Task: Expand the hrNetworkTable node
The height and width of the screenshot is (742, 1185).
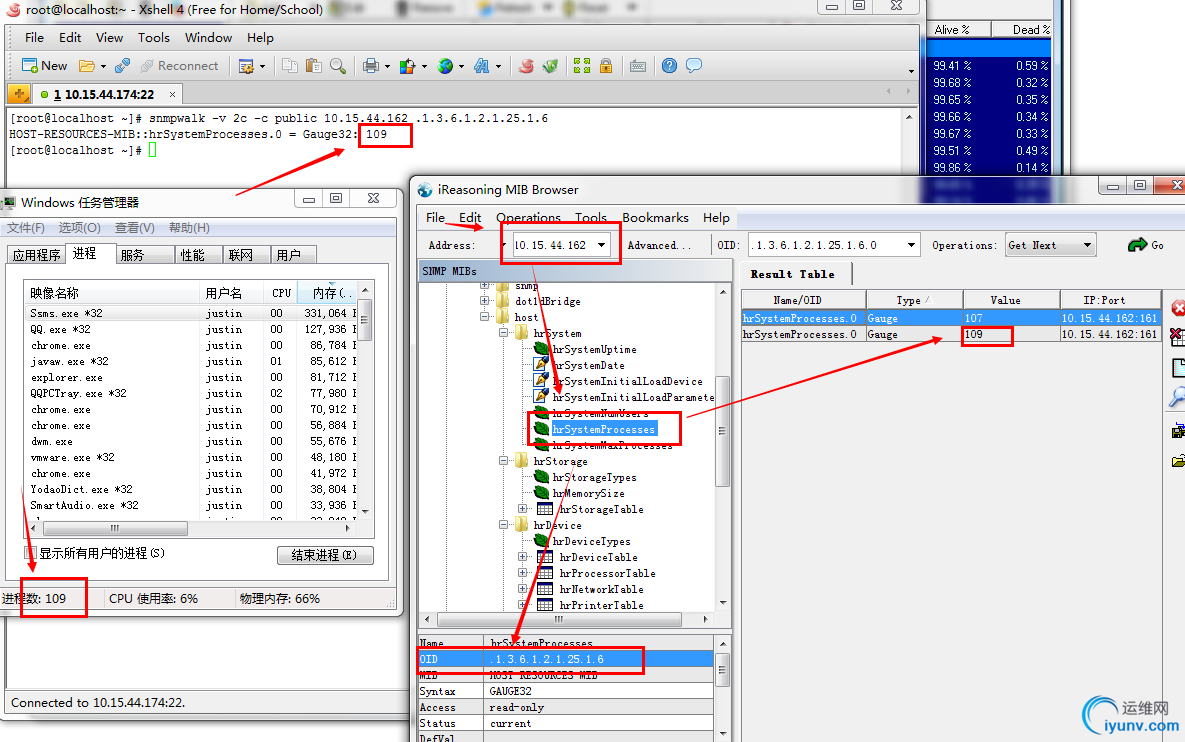Action: click(x=522, y=589)
